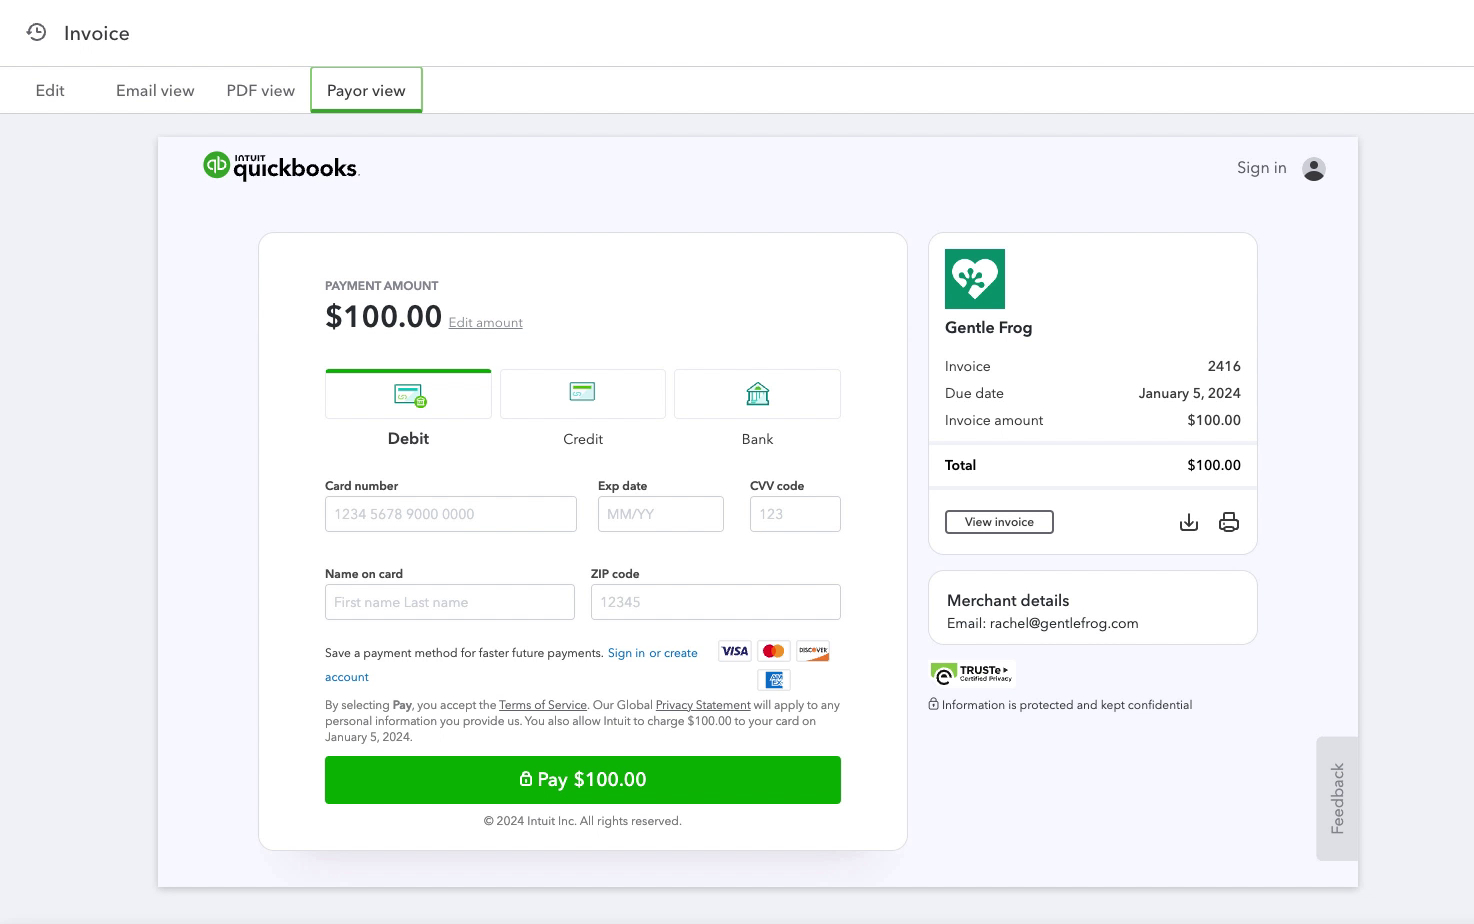
Task: Click the due date January 5, 2024
Action: 1189,393
